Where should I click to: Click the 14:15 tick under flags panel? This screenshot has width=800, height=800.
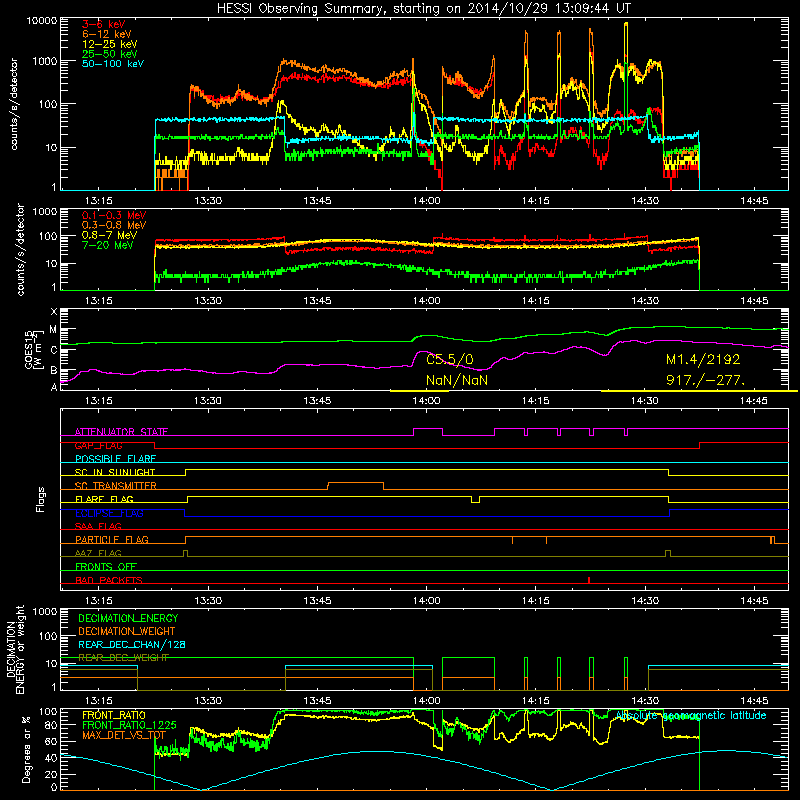click(x=536, y=601)
